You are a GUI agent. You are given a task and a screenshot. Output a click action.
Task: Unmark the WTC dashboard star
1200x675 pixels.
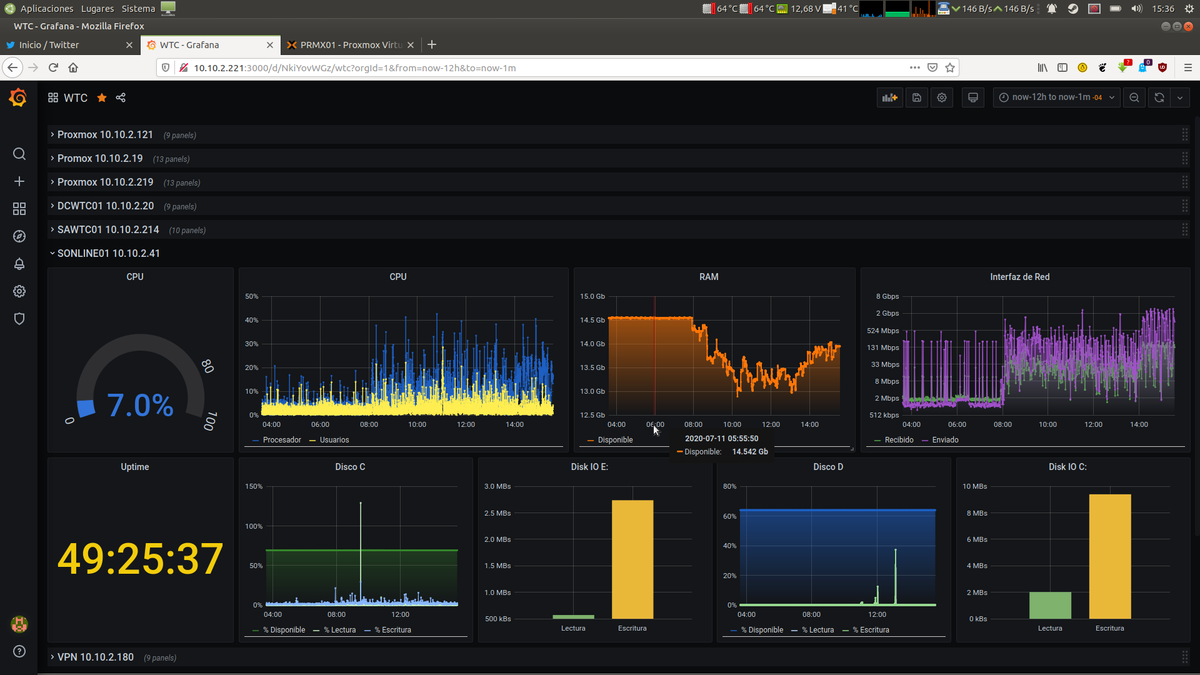coord(102,98)
